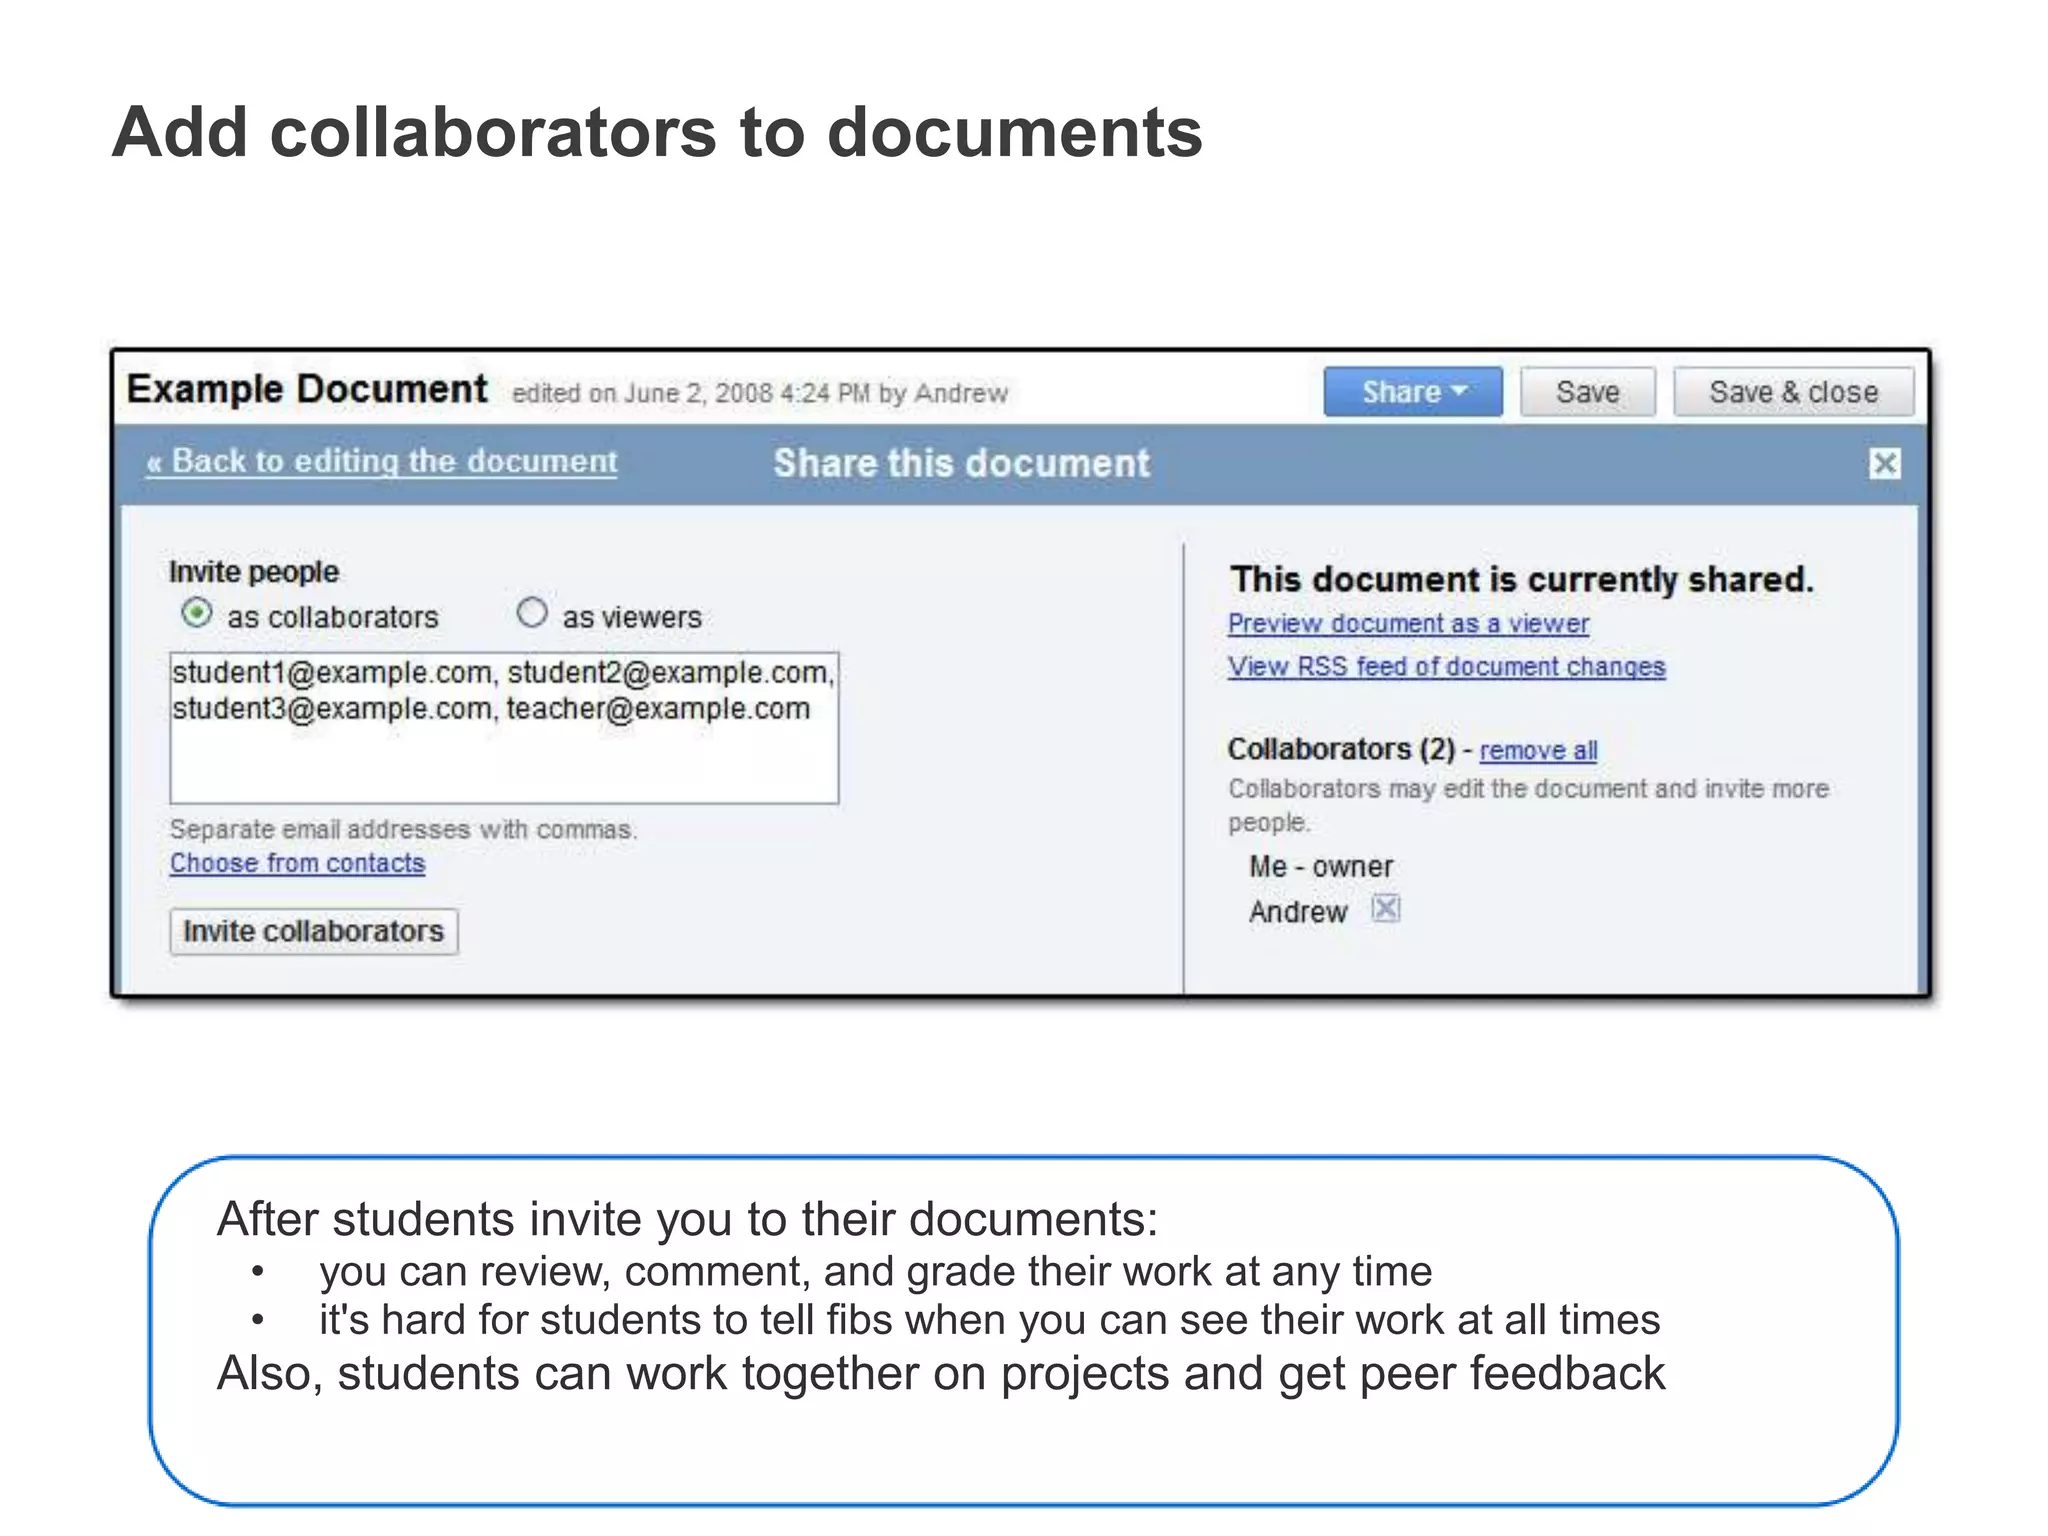Remove Andrew with the X icon
Screen dimensions: 2048x1536
[x=1385, y=908]
